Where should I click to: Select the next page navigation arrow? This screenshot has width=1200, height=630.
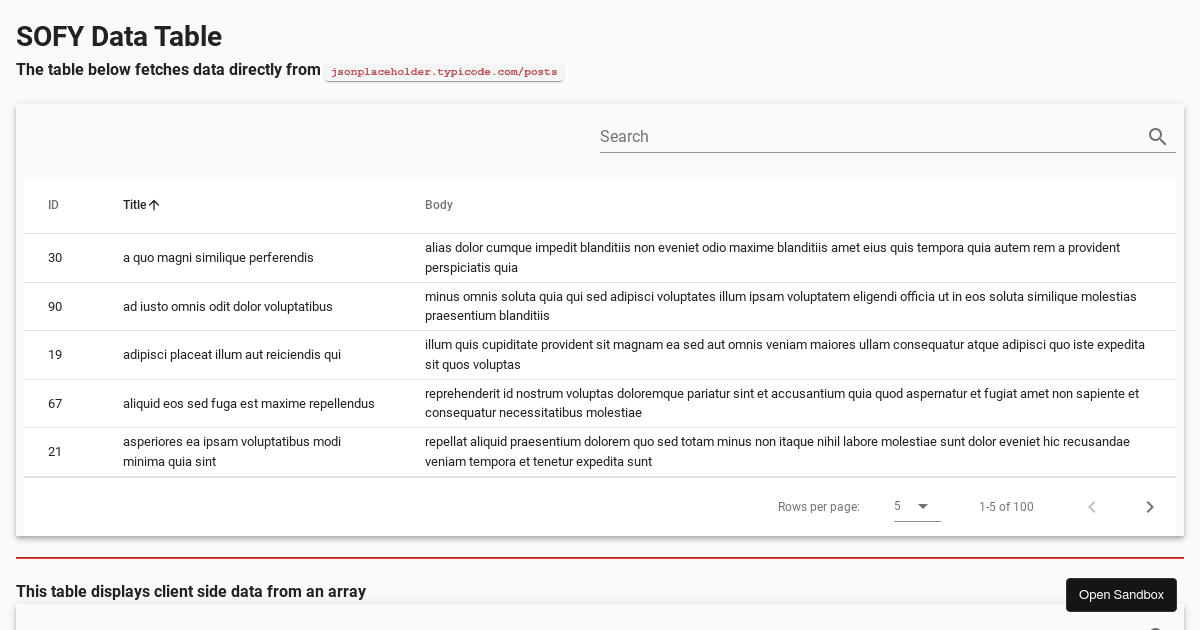coord(1149,507)
